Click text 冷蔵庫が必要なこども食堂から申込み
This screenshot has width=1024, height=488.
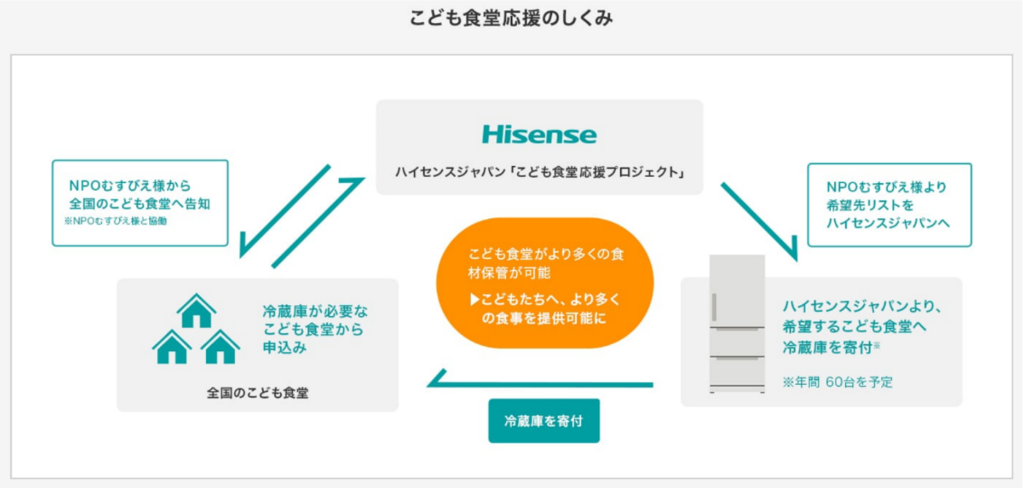[x=314, y=329]
